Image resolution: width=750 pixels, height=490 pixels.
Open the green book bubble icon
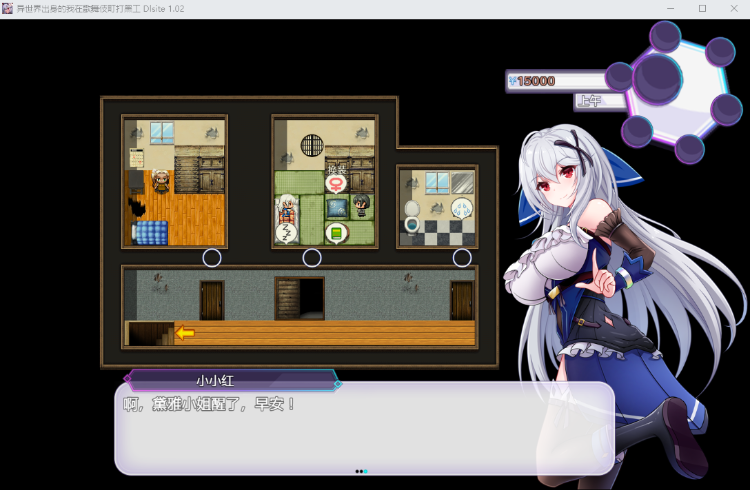pyautogui.click(x=336, y=234)
